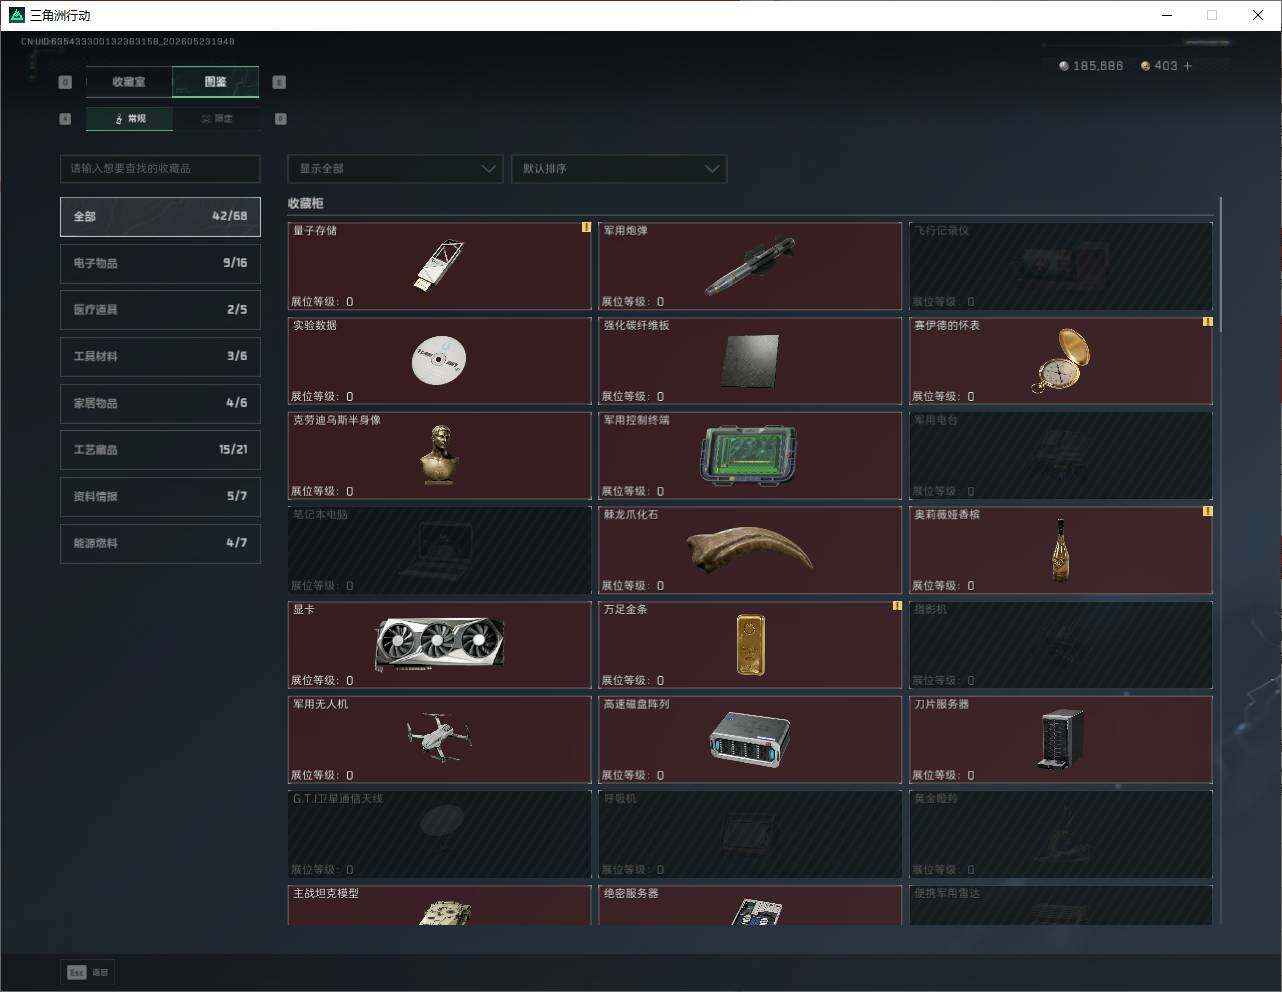
Task: Open the 克劳迪乌斯半身像 bust item
Action: click(x=440, y=456)
